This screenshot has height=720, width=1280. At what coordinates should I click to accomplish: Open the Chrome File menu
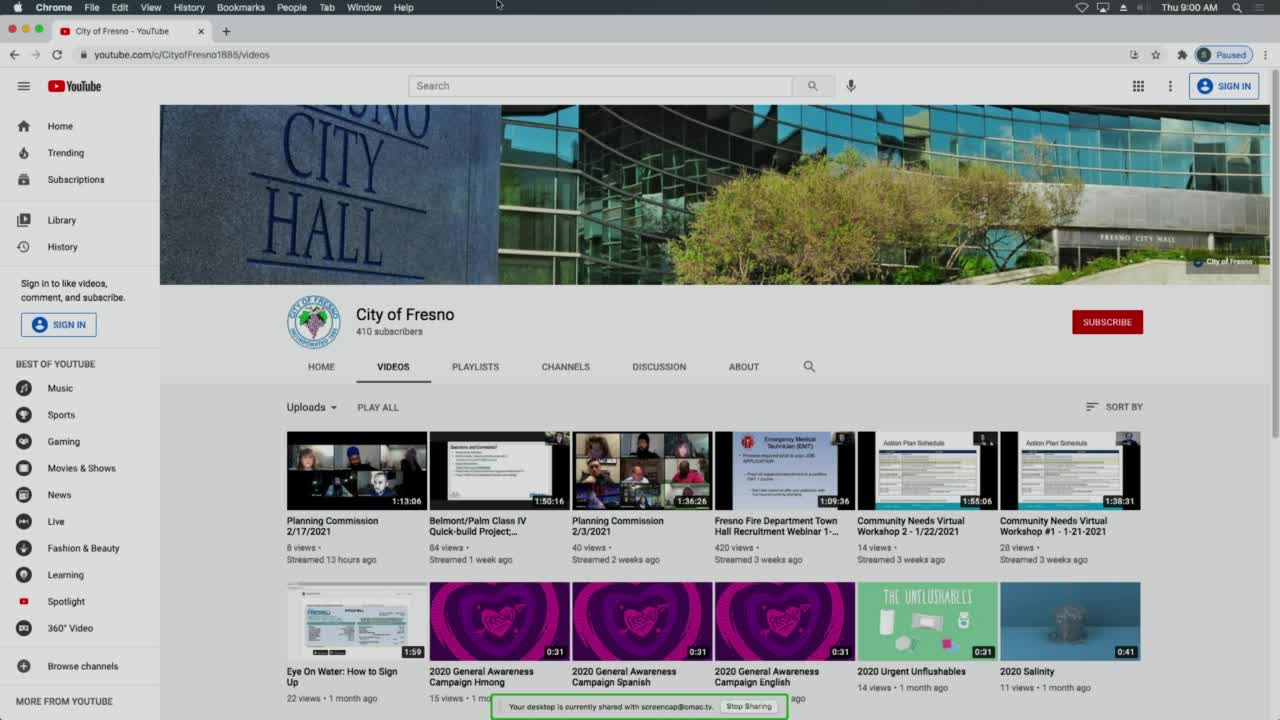pos(92,7)
